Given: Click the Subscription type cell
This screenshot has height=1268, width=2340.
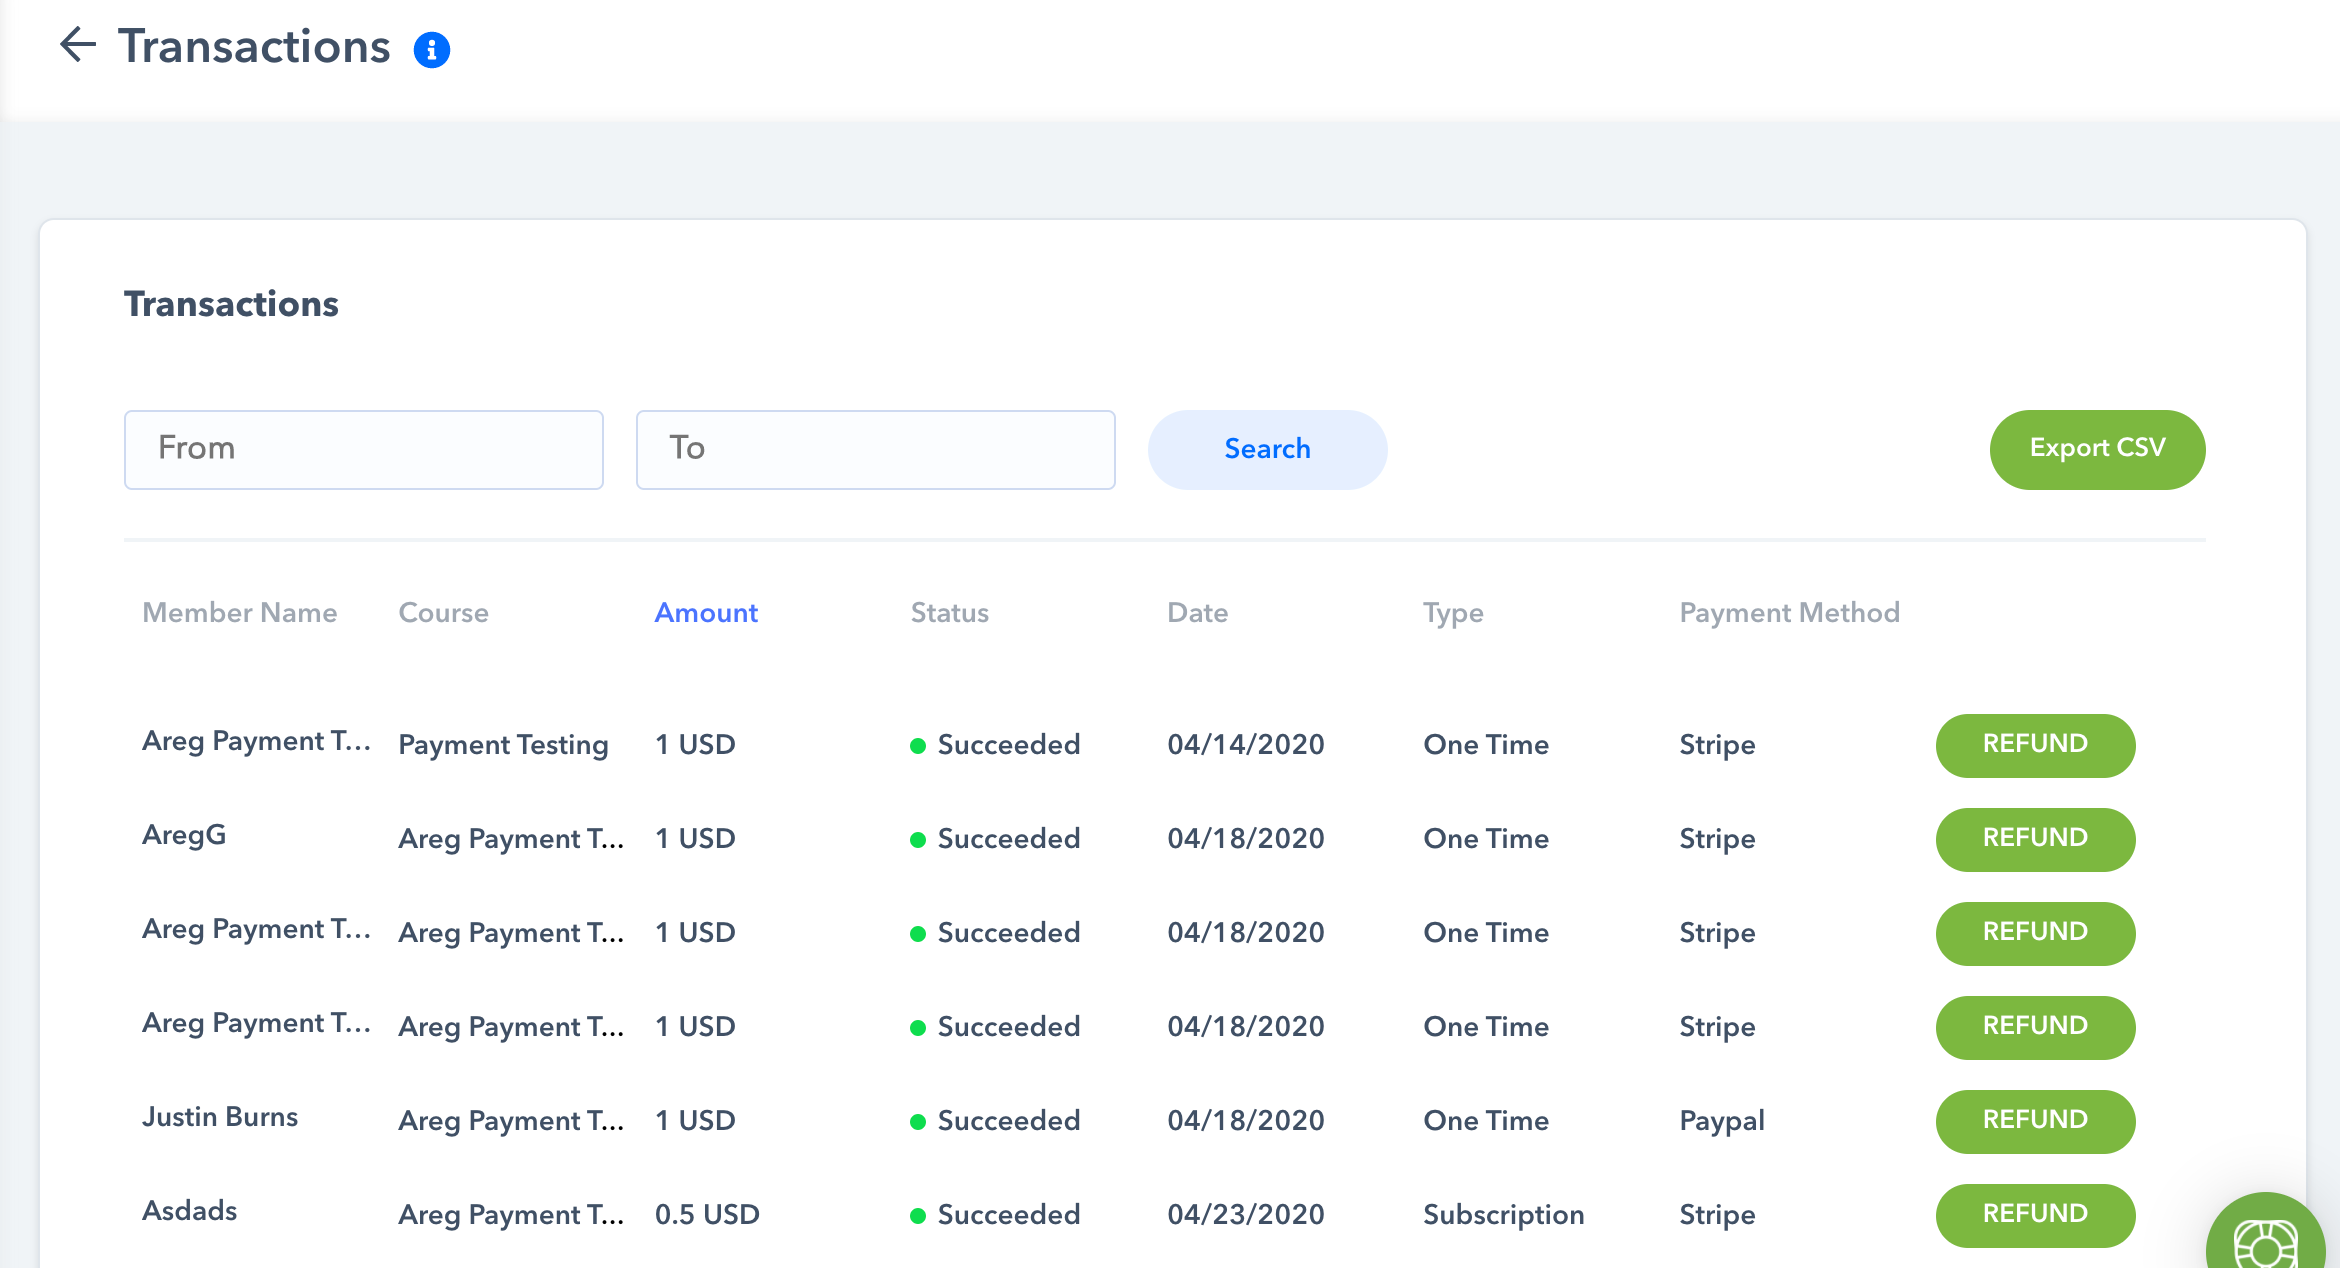Looking at the screenshot, I should (x=1504, y=1215).
